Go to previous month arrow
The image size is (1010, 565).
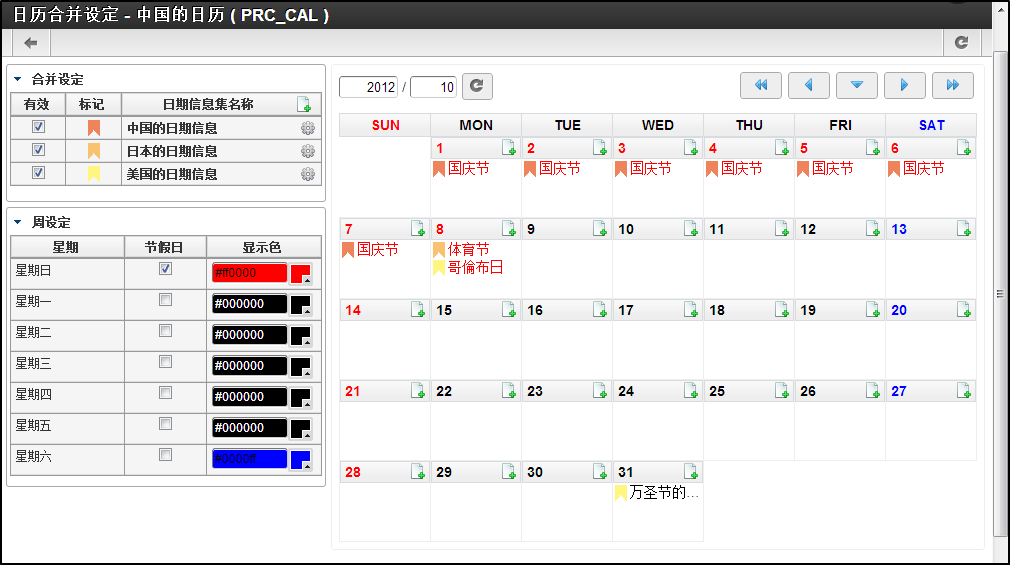click(x=808, y=85)
